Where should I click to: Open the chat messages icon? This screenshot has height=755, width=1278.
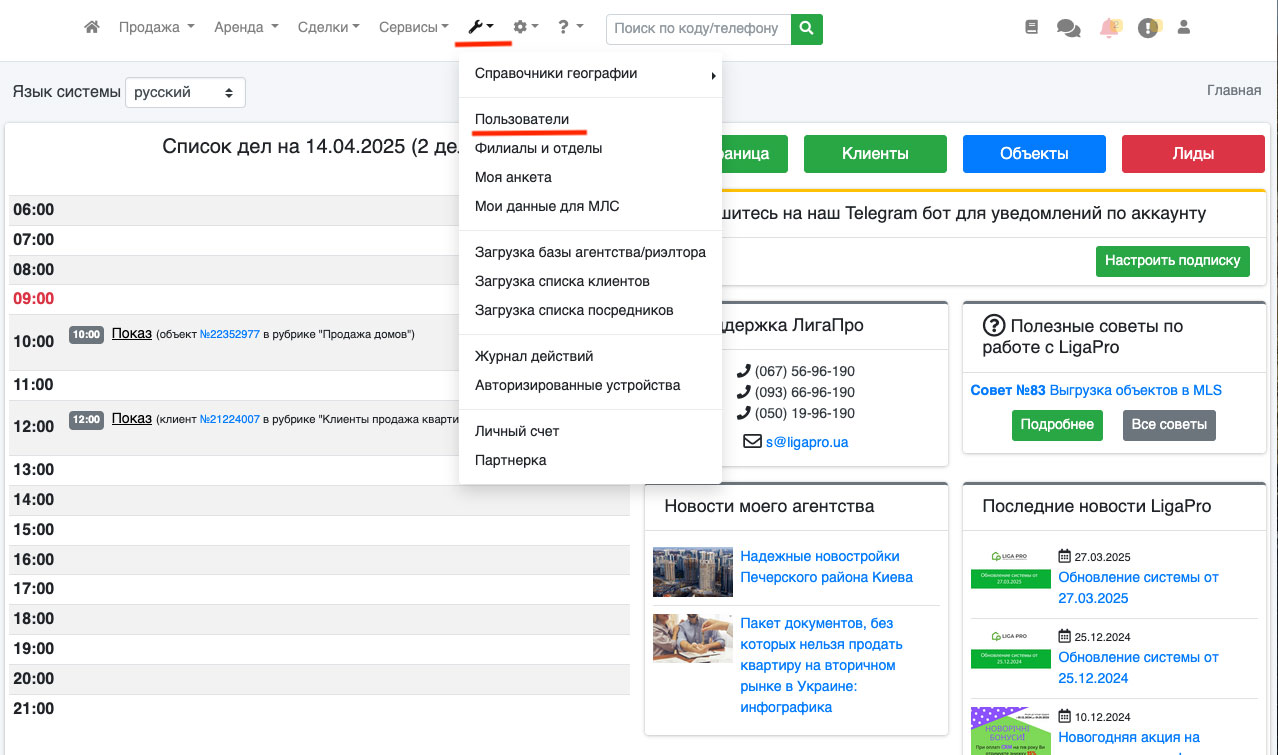1068,29
